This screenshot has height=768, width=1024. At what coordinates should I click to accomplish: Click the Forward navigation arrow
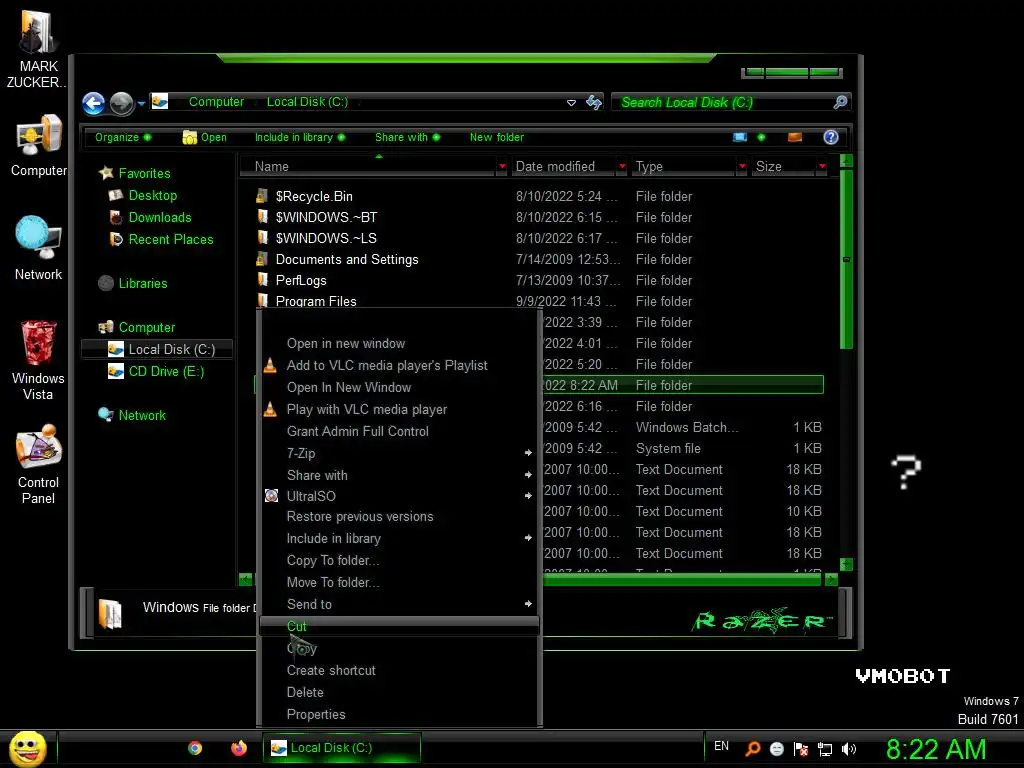[121, 103]
